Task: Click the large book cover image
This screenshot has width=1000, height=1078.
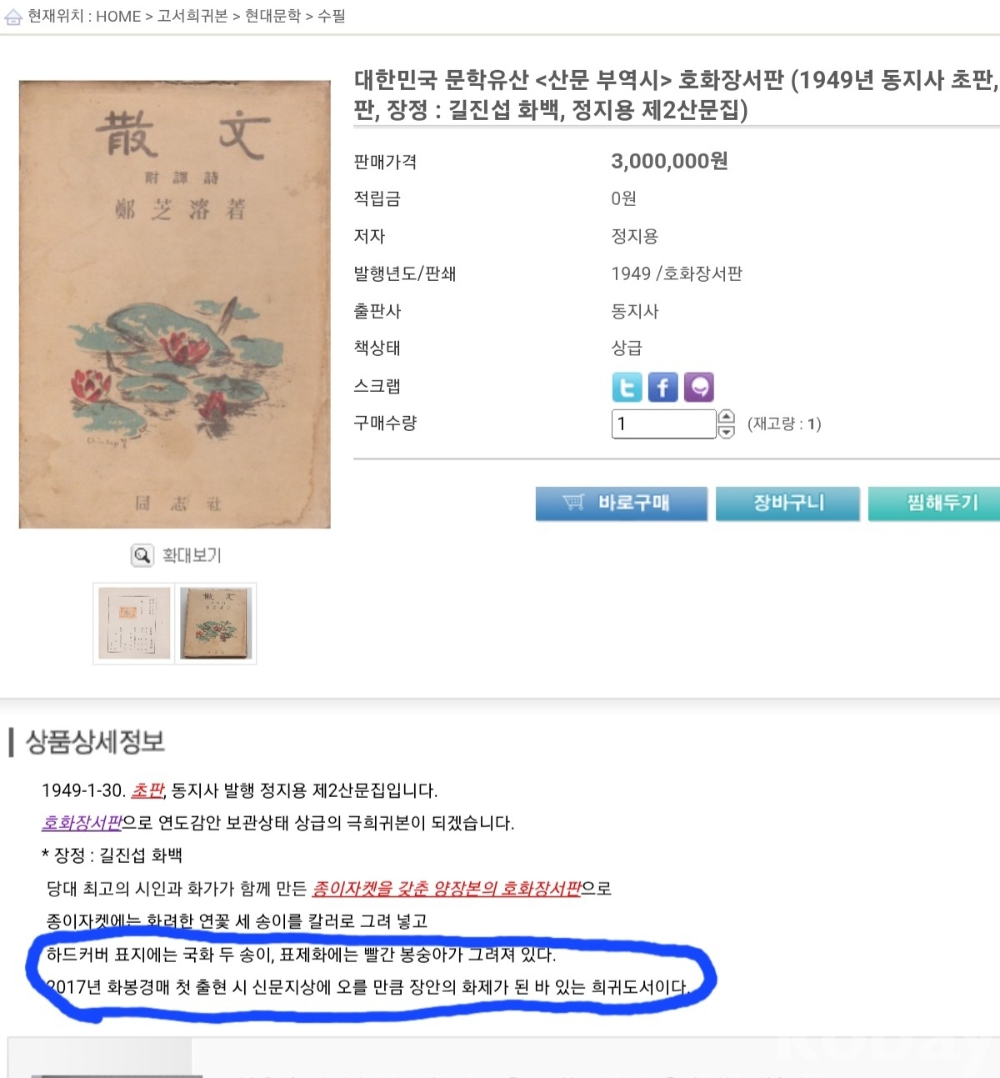Action: [174, 304]
